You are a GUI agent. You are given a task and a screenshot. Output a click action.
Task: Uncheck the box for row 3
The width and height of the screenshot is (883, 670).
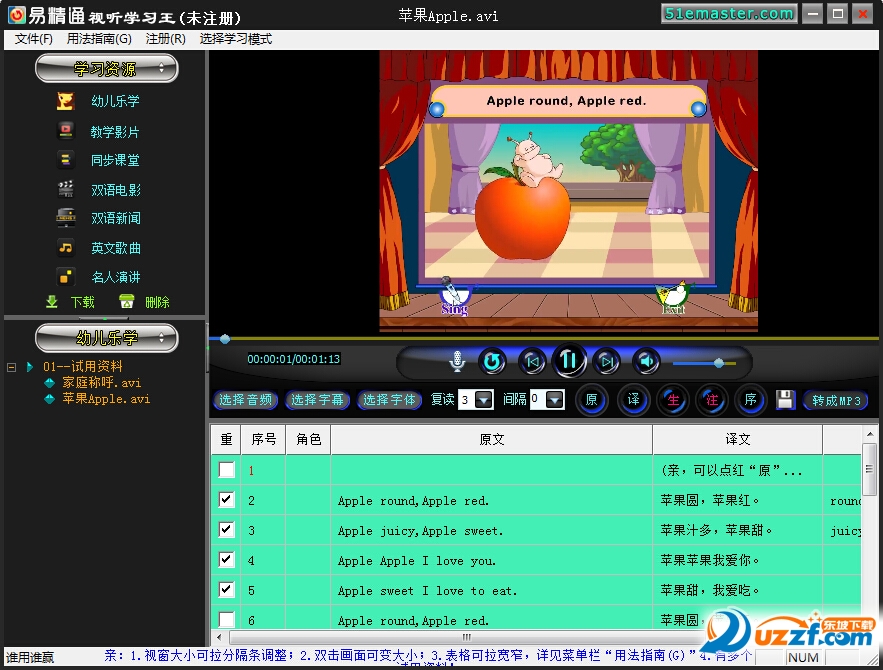tap(226, 529)
